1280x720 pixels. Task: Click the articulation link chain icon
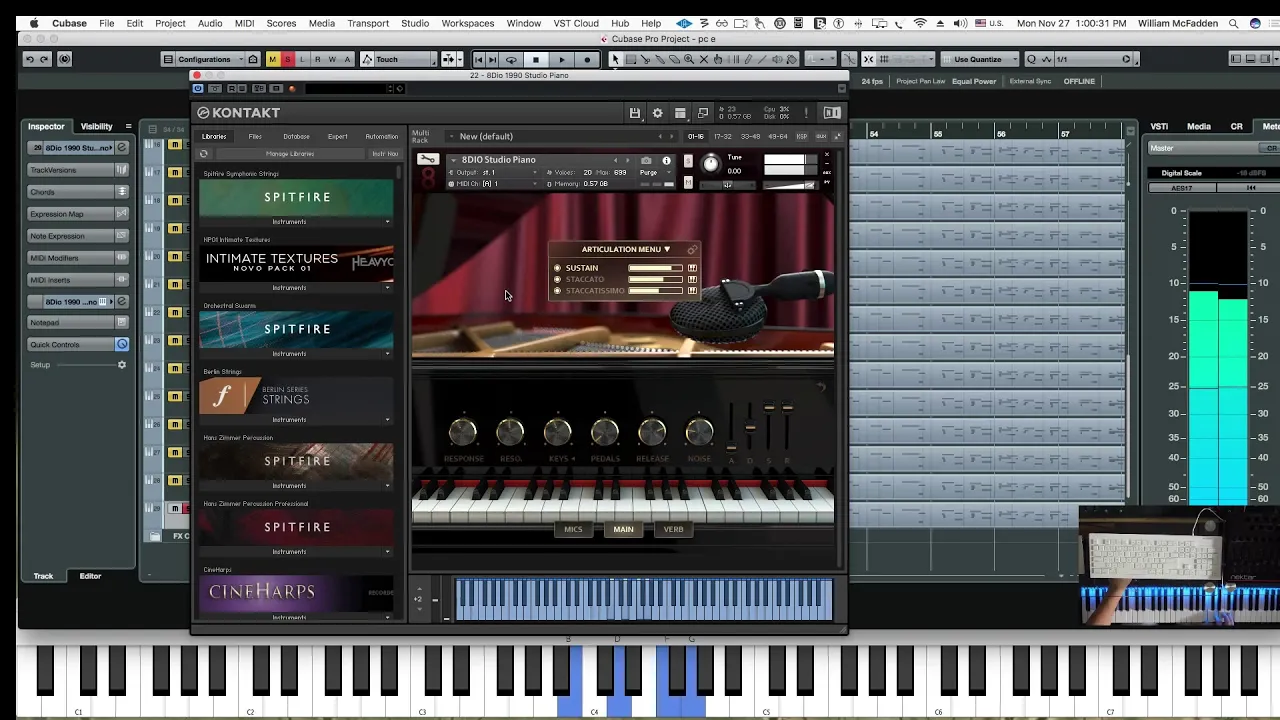coord(692,249)
